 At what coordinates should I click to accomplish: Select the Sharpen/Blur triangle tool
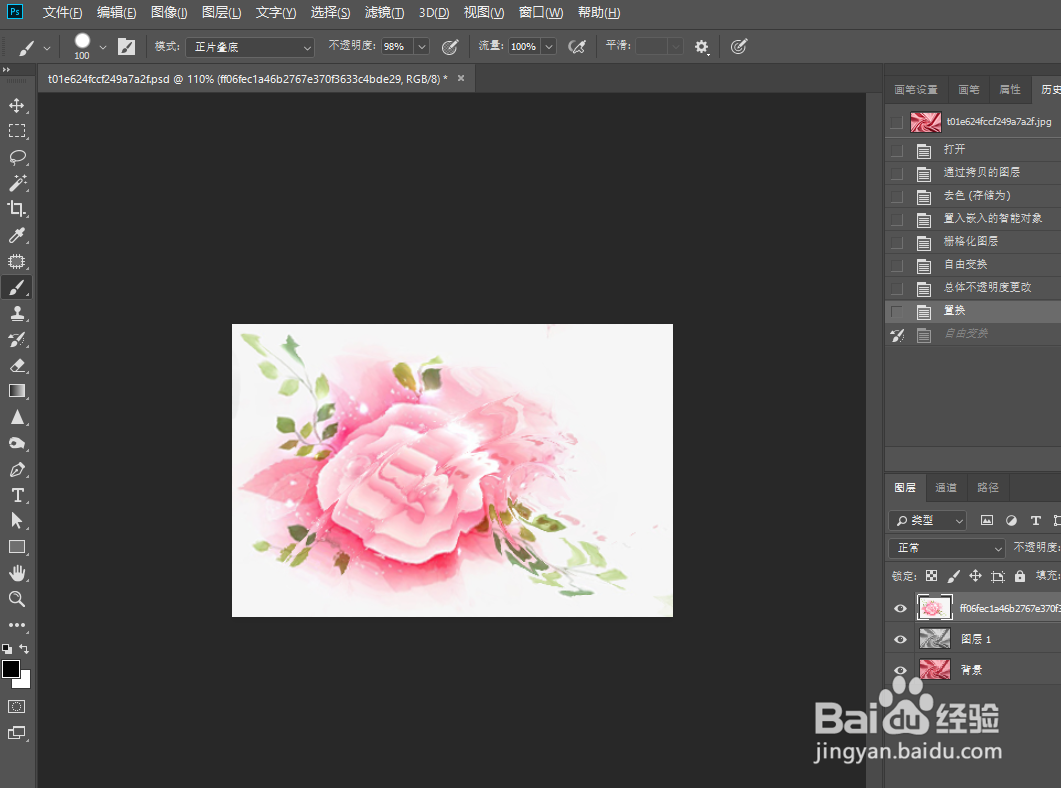pos(17,417)
